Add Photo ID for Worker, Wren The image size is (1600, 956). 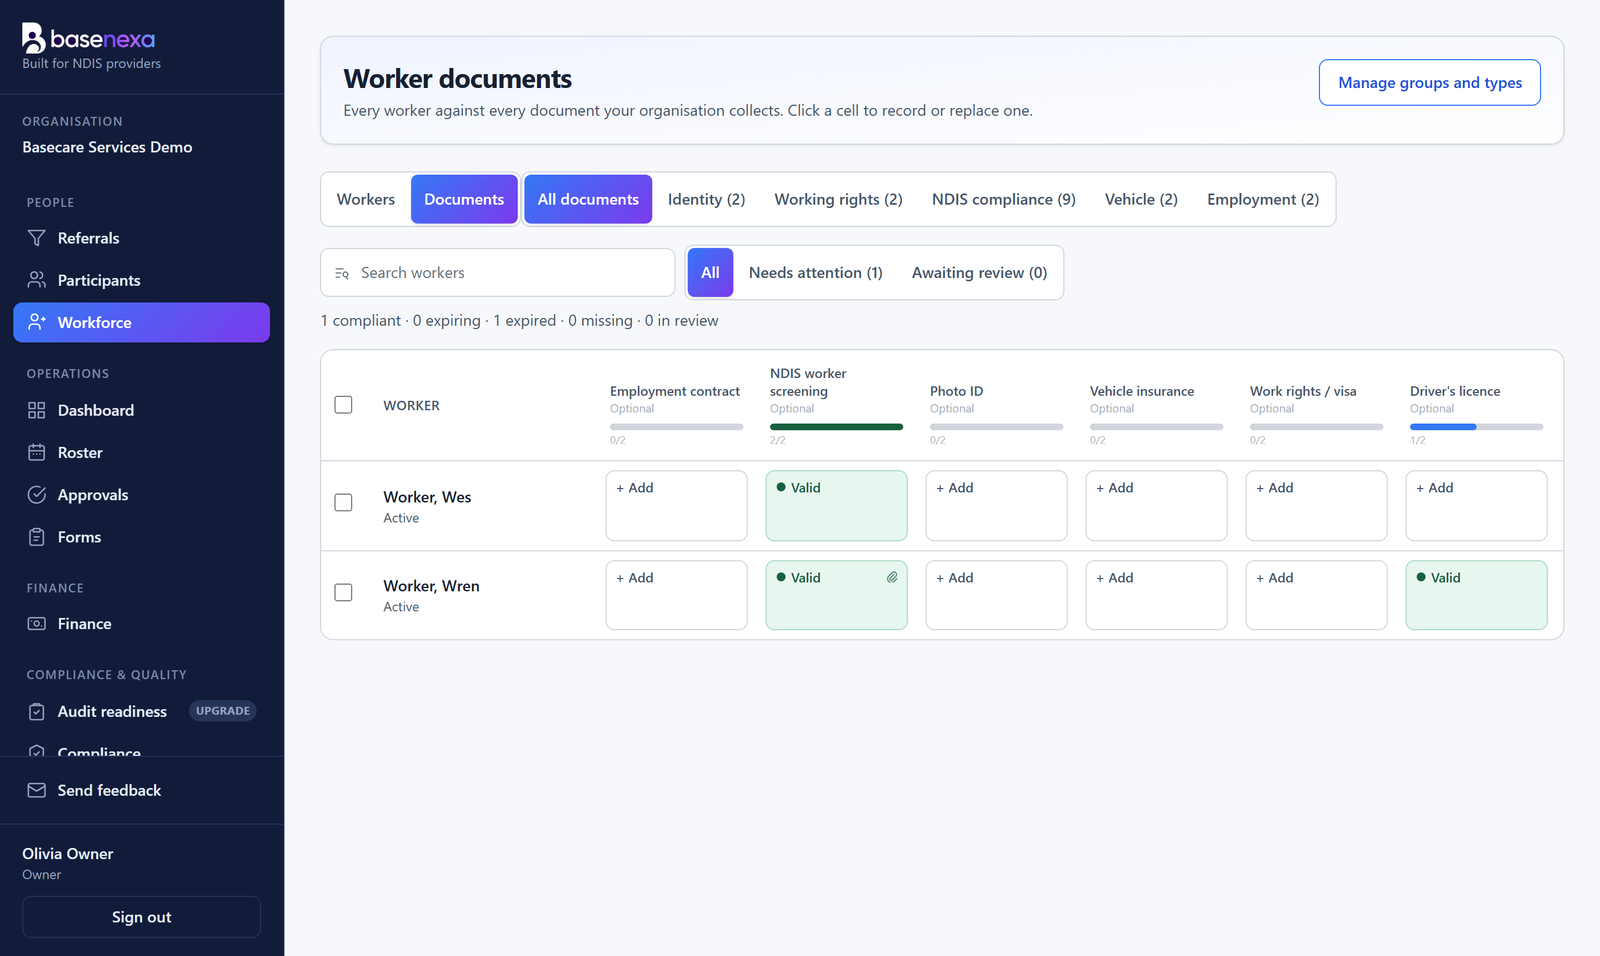coord(996,595)
